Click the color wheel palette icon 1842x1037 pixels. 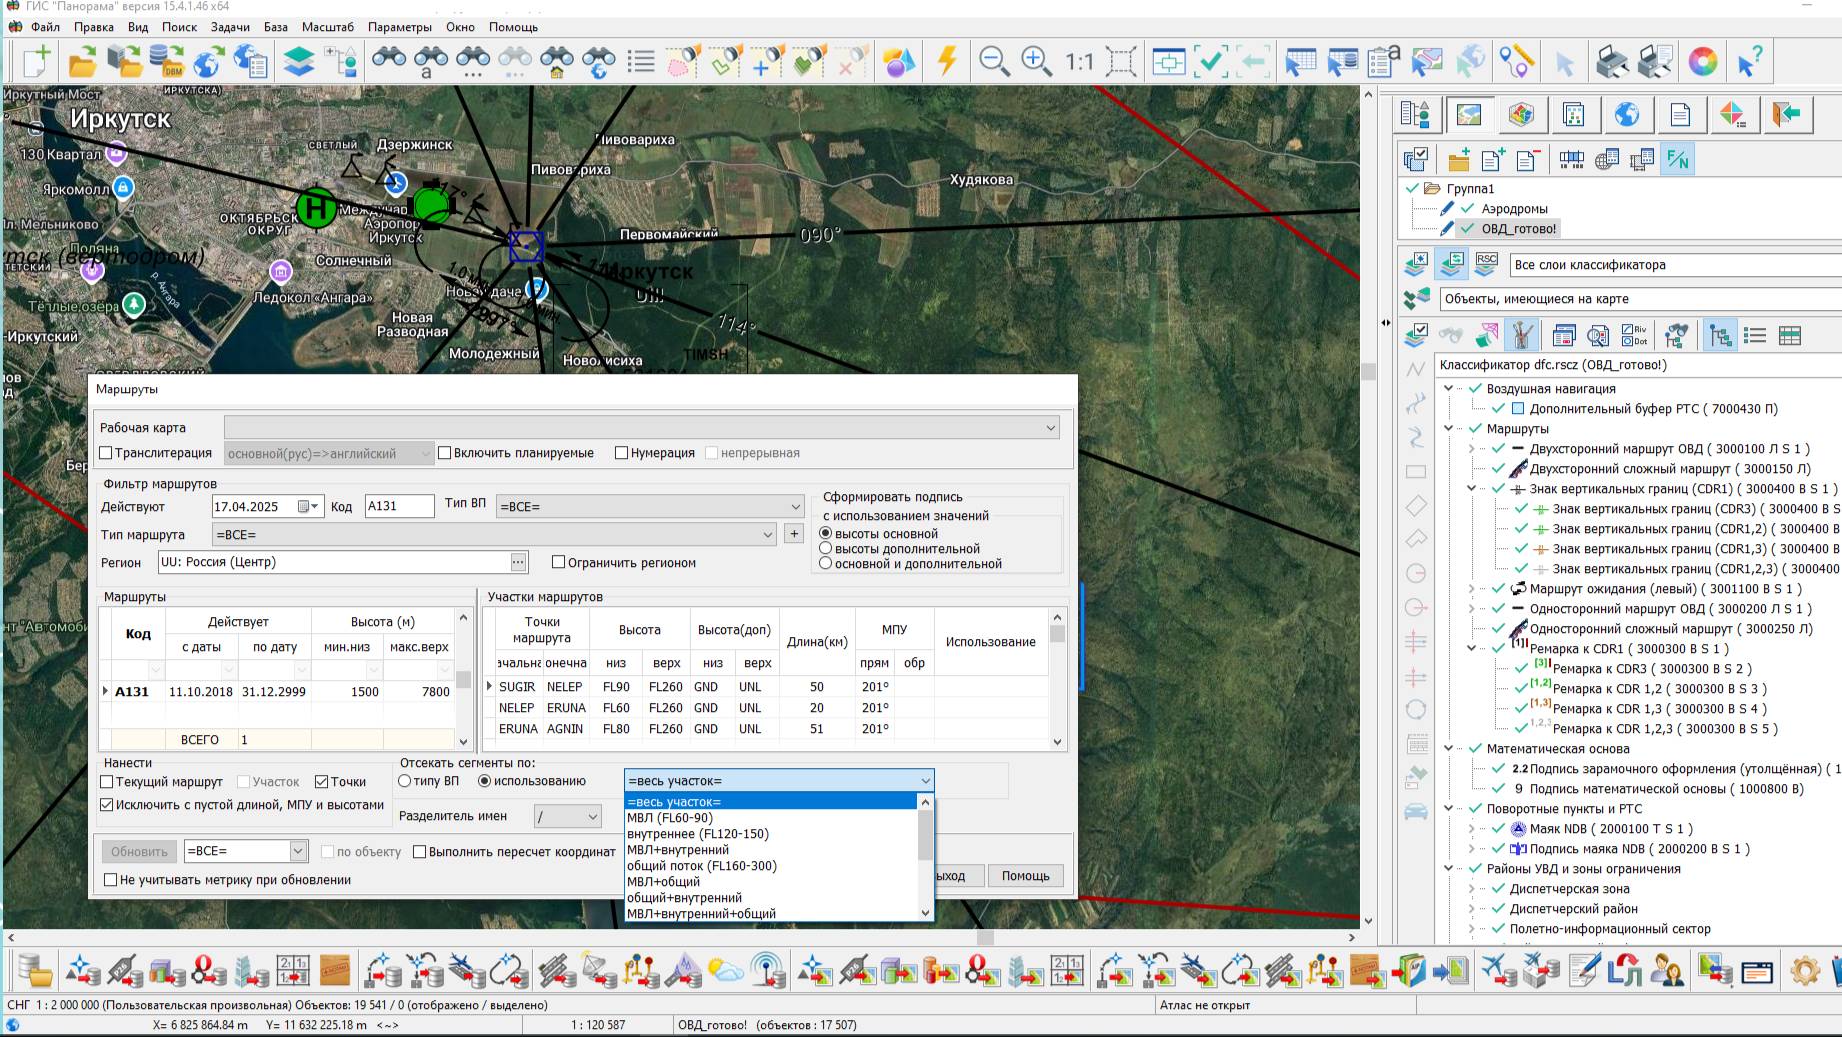point(1702,62)
